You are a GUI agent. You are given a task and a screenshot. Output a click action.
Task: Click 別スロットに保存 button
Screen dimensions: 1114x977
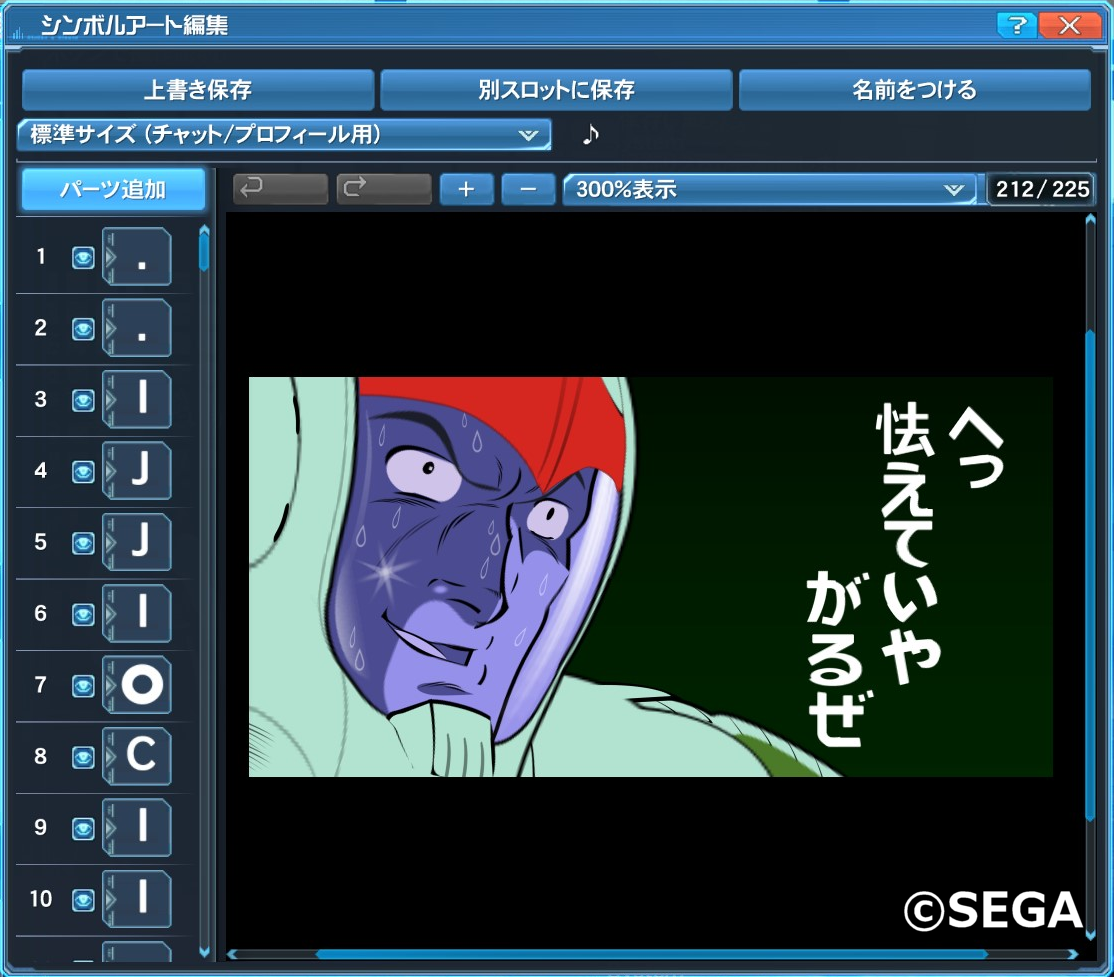pos(556,90)
